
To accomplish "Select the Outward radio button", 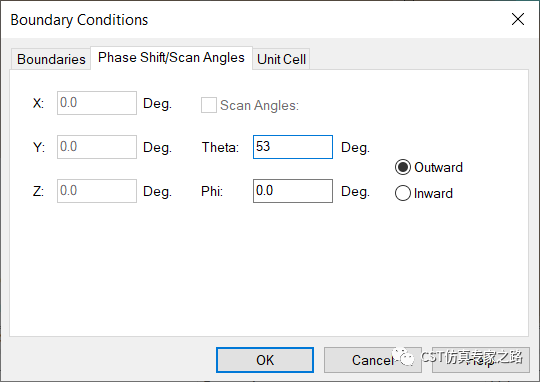I will pyautogui.click(x=403, y=167).
